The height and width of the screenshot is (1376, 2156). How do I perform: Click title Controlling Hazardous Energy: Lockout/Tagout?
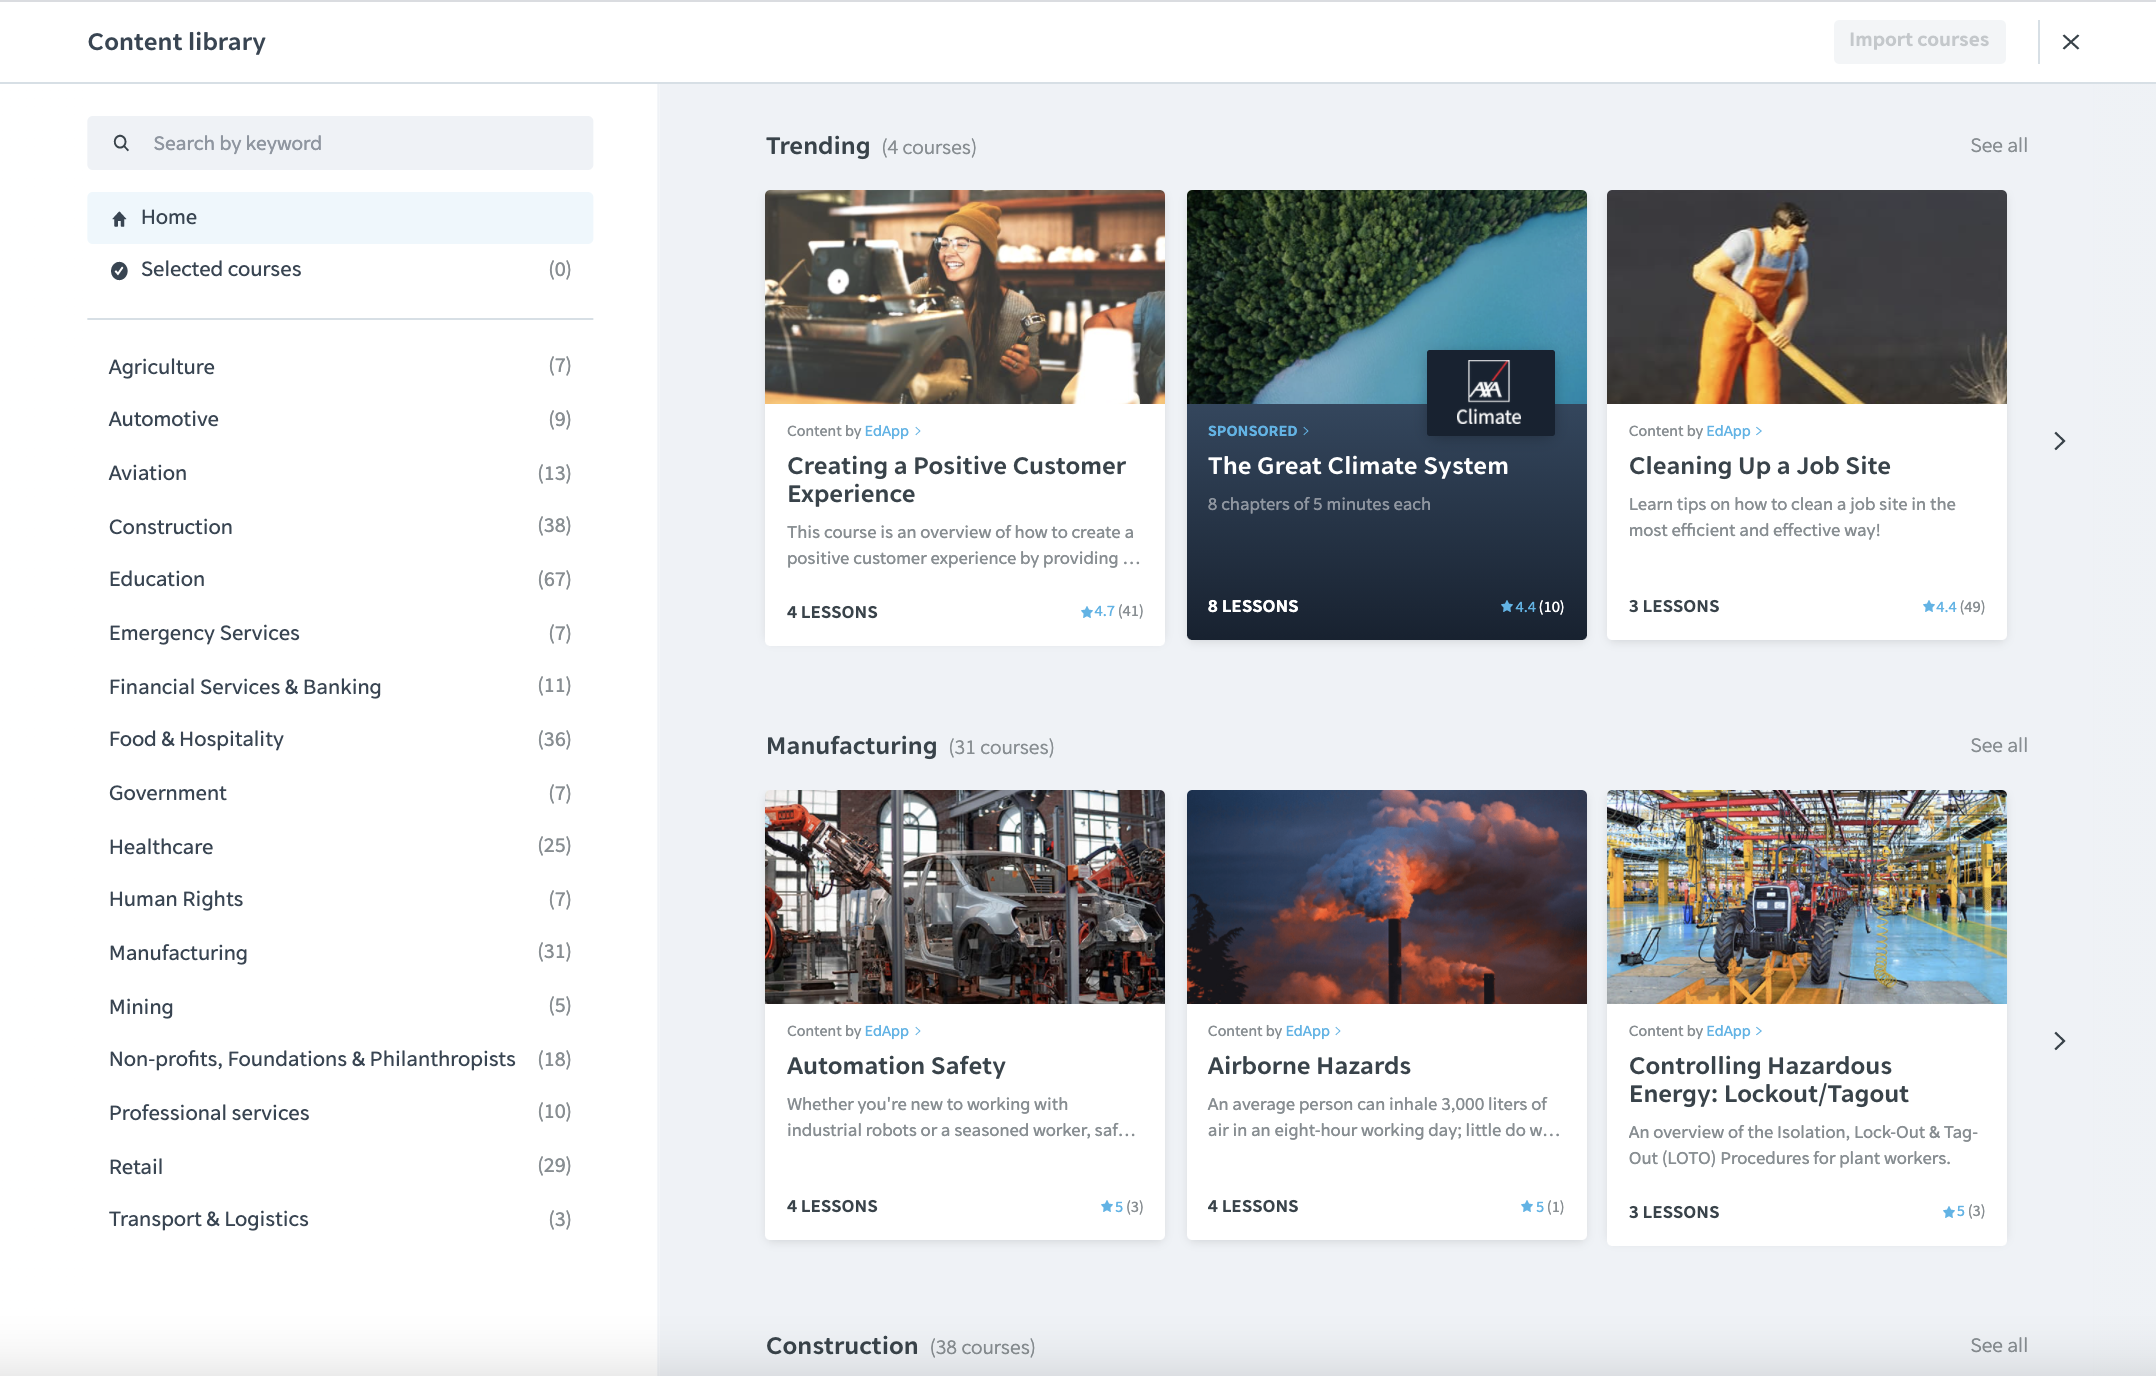[1768, 1080]
